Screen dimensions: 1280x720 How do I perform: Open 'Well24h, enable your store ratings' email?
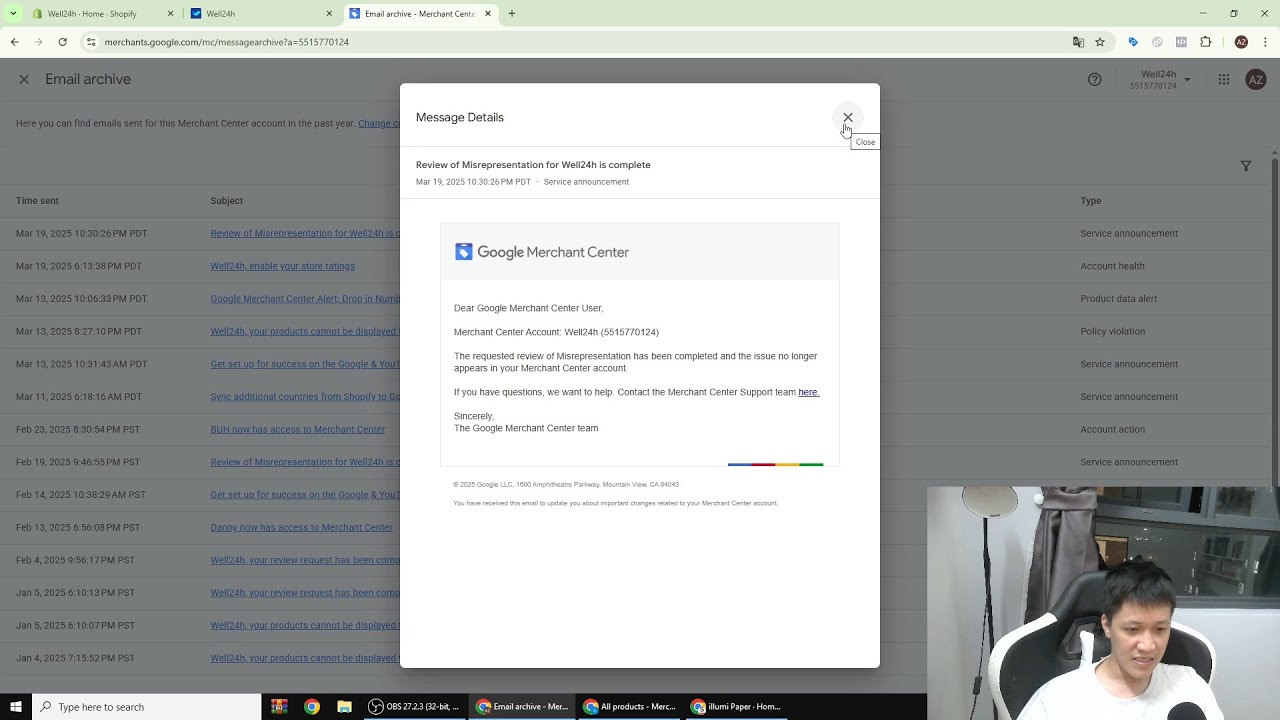282,266
